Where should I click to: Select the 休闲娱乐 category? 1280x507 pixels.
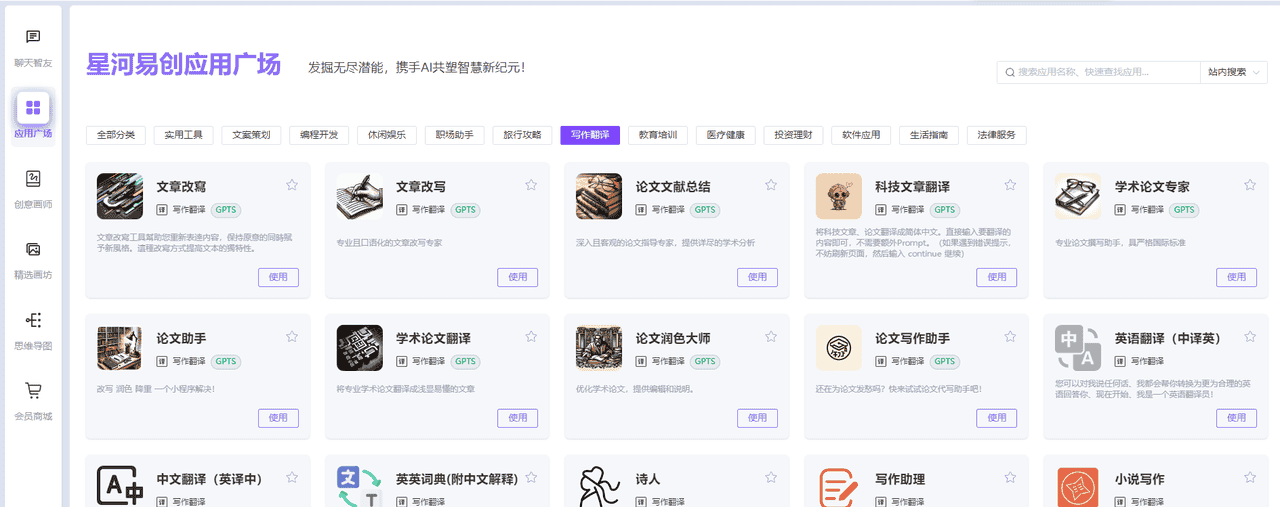coord(387,135)
